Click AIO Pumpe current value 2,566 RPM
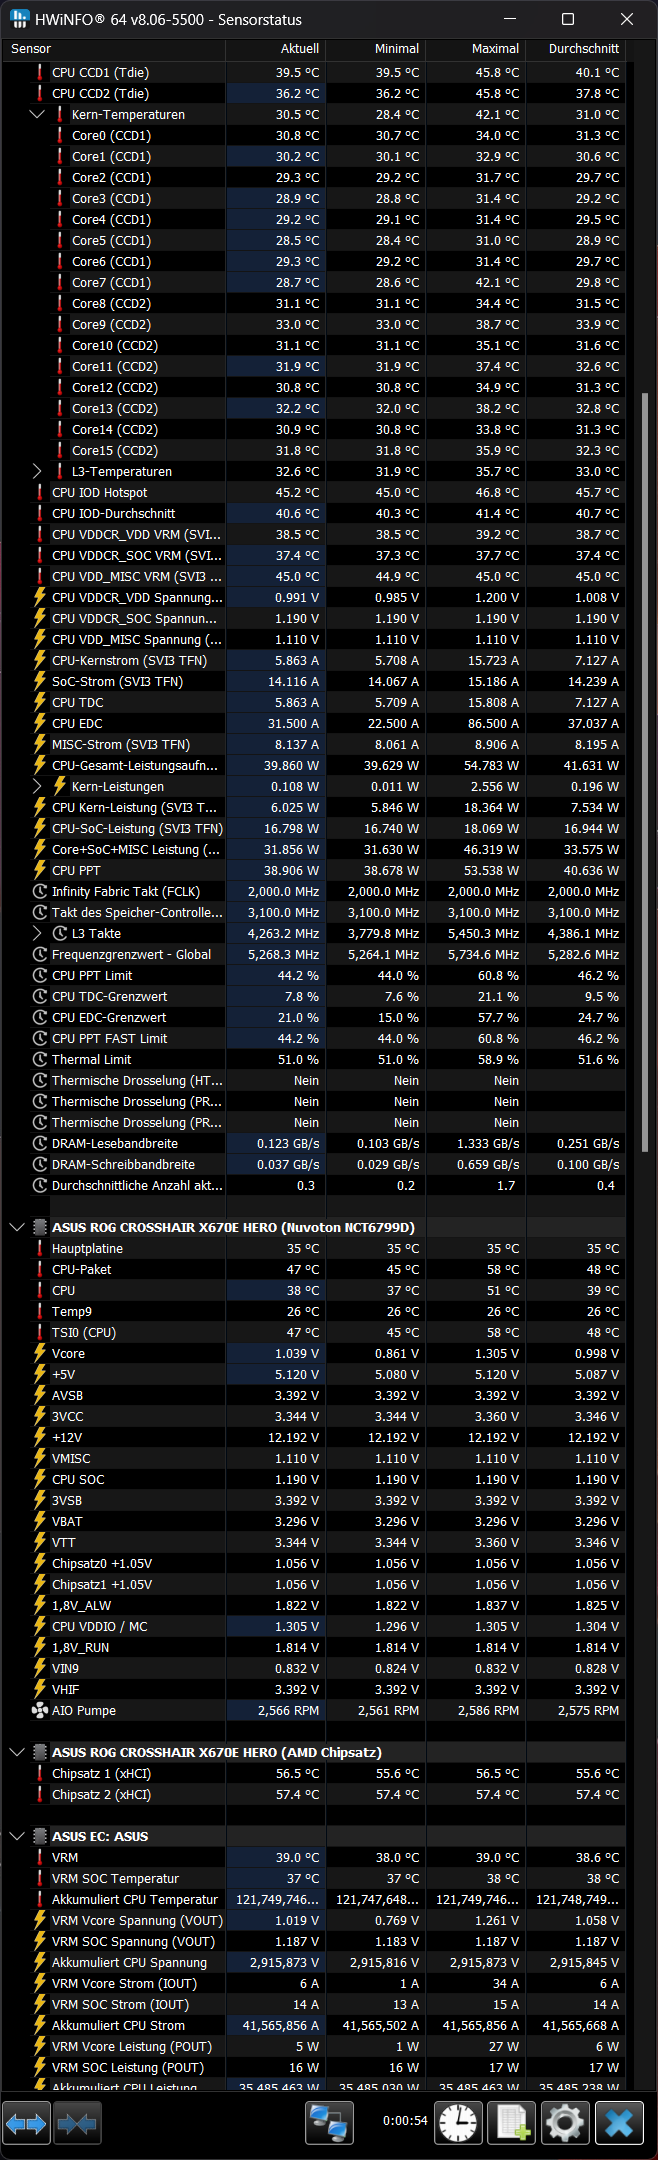 pos(288,1710)
